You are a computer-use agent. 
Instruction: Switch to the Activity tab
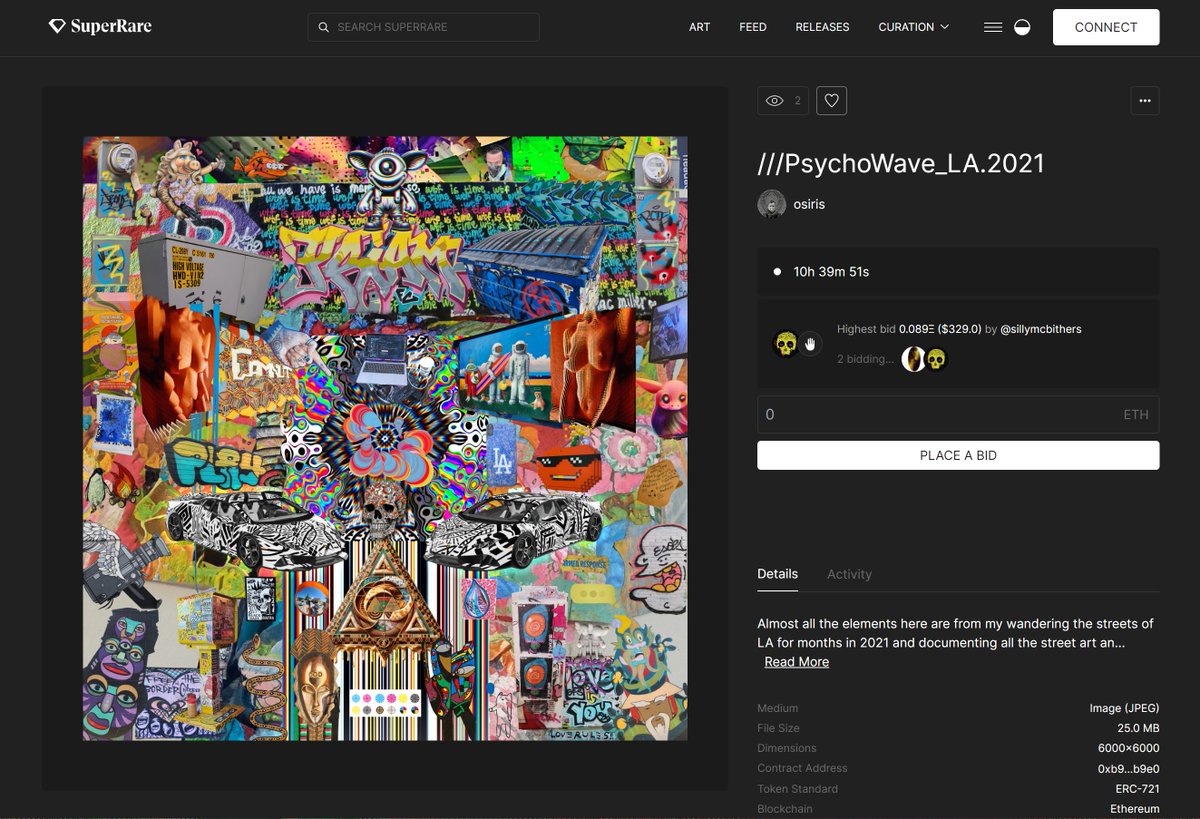849,574
